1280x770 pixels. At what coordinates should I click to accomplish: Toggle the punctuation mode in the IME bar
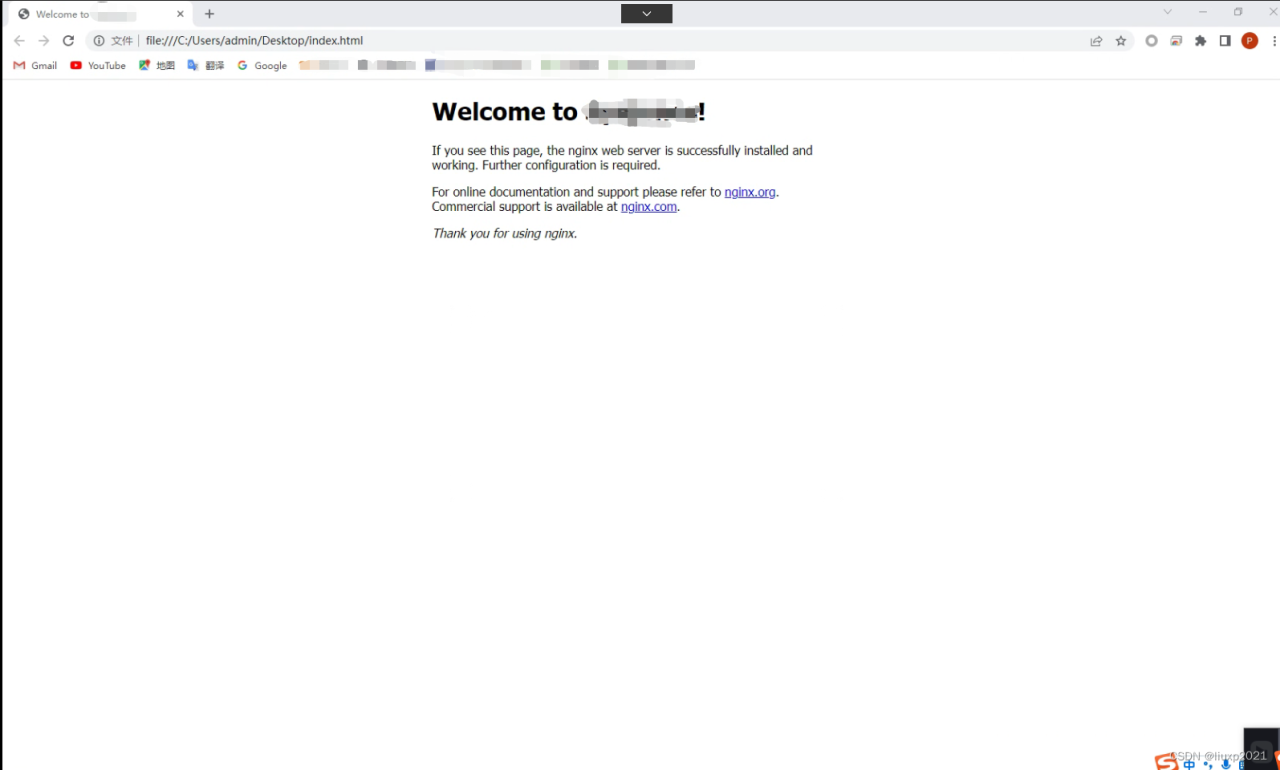pyautogui.click(x=1208, y=764)
